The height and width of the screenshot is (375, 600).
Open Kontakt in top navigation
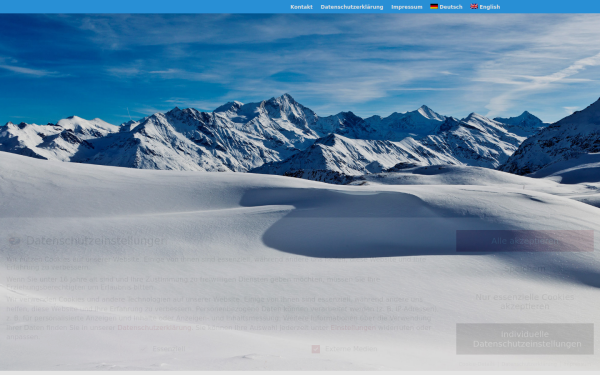[x=301, y=7]
